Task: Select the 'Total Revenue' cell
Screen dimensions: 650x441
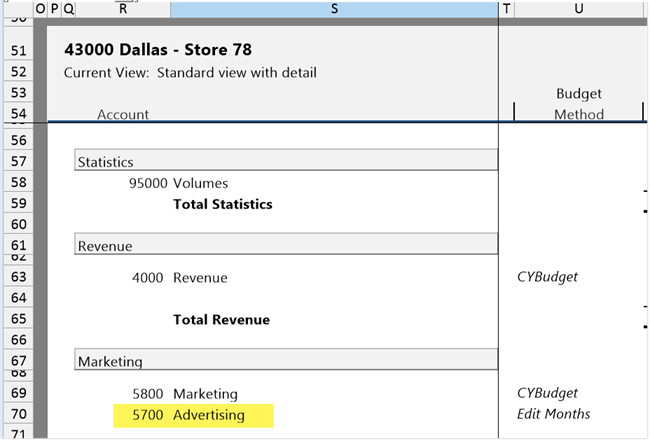Action: point(221,320)
